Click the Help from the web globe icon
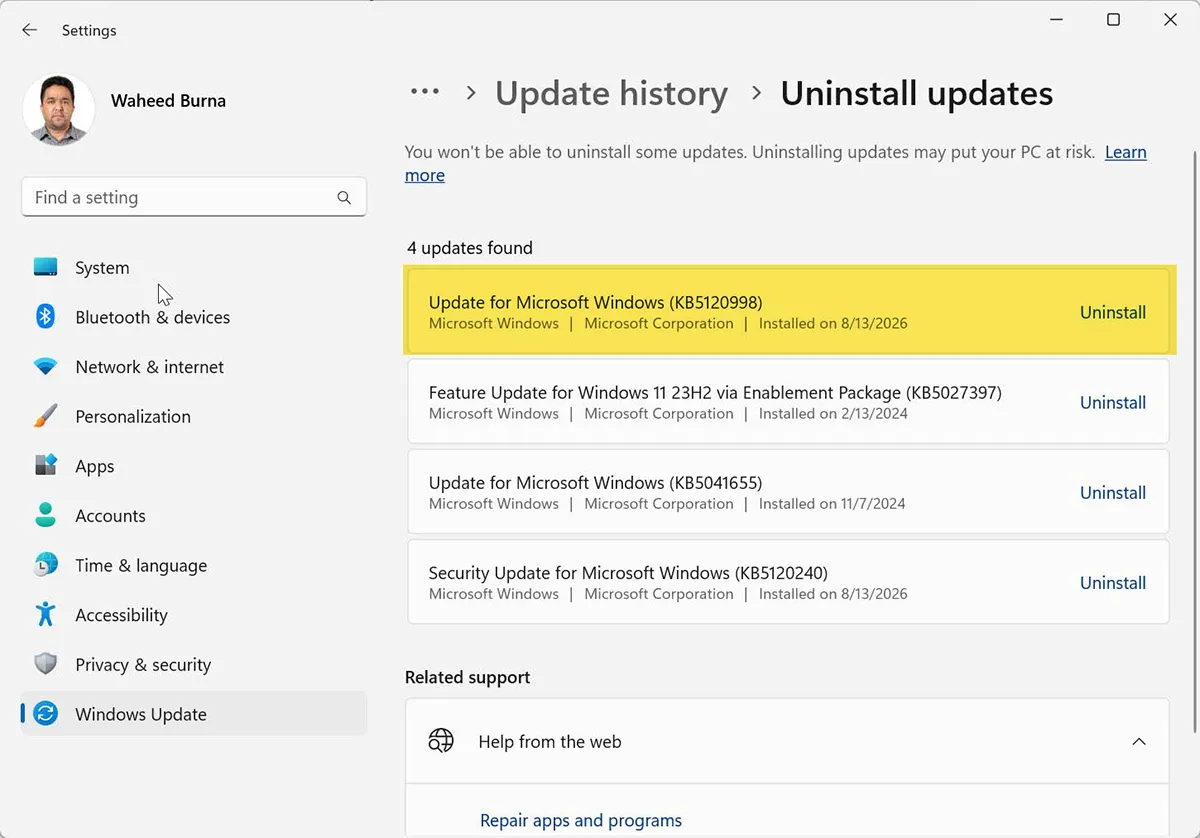Screen dimensions: 1200x838 (441, 741)
